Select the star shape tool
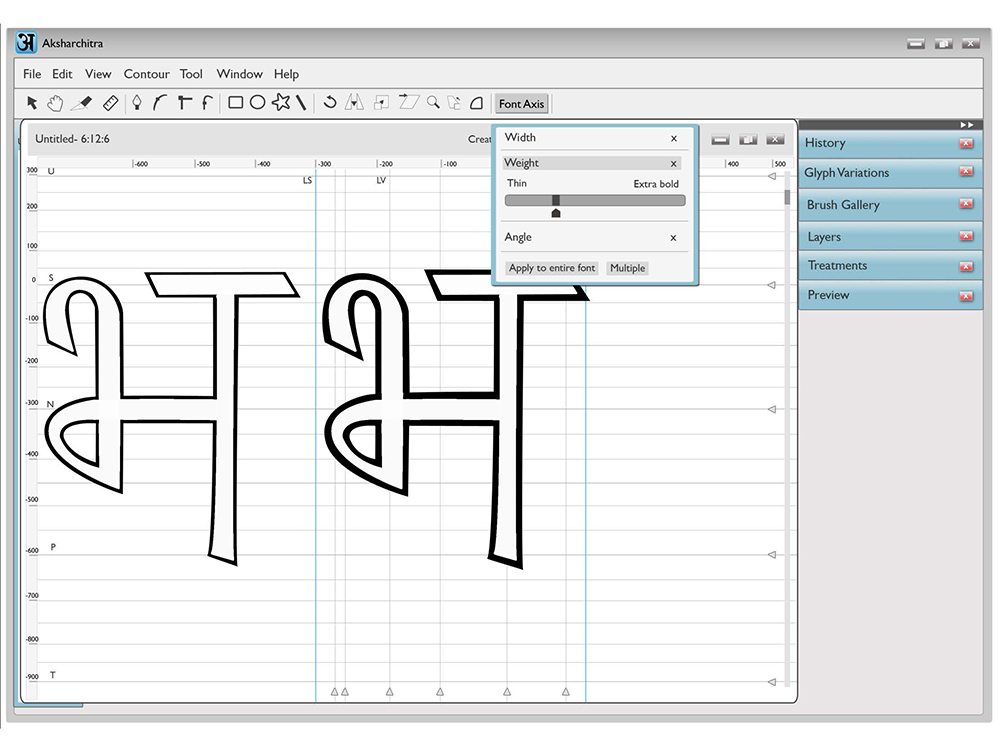 point(281,102)
